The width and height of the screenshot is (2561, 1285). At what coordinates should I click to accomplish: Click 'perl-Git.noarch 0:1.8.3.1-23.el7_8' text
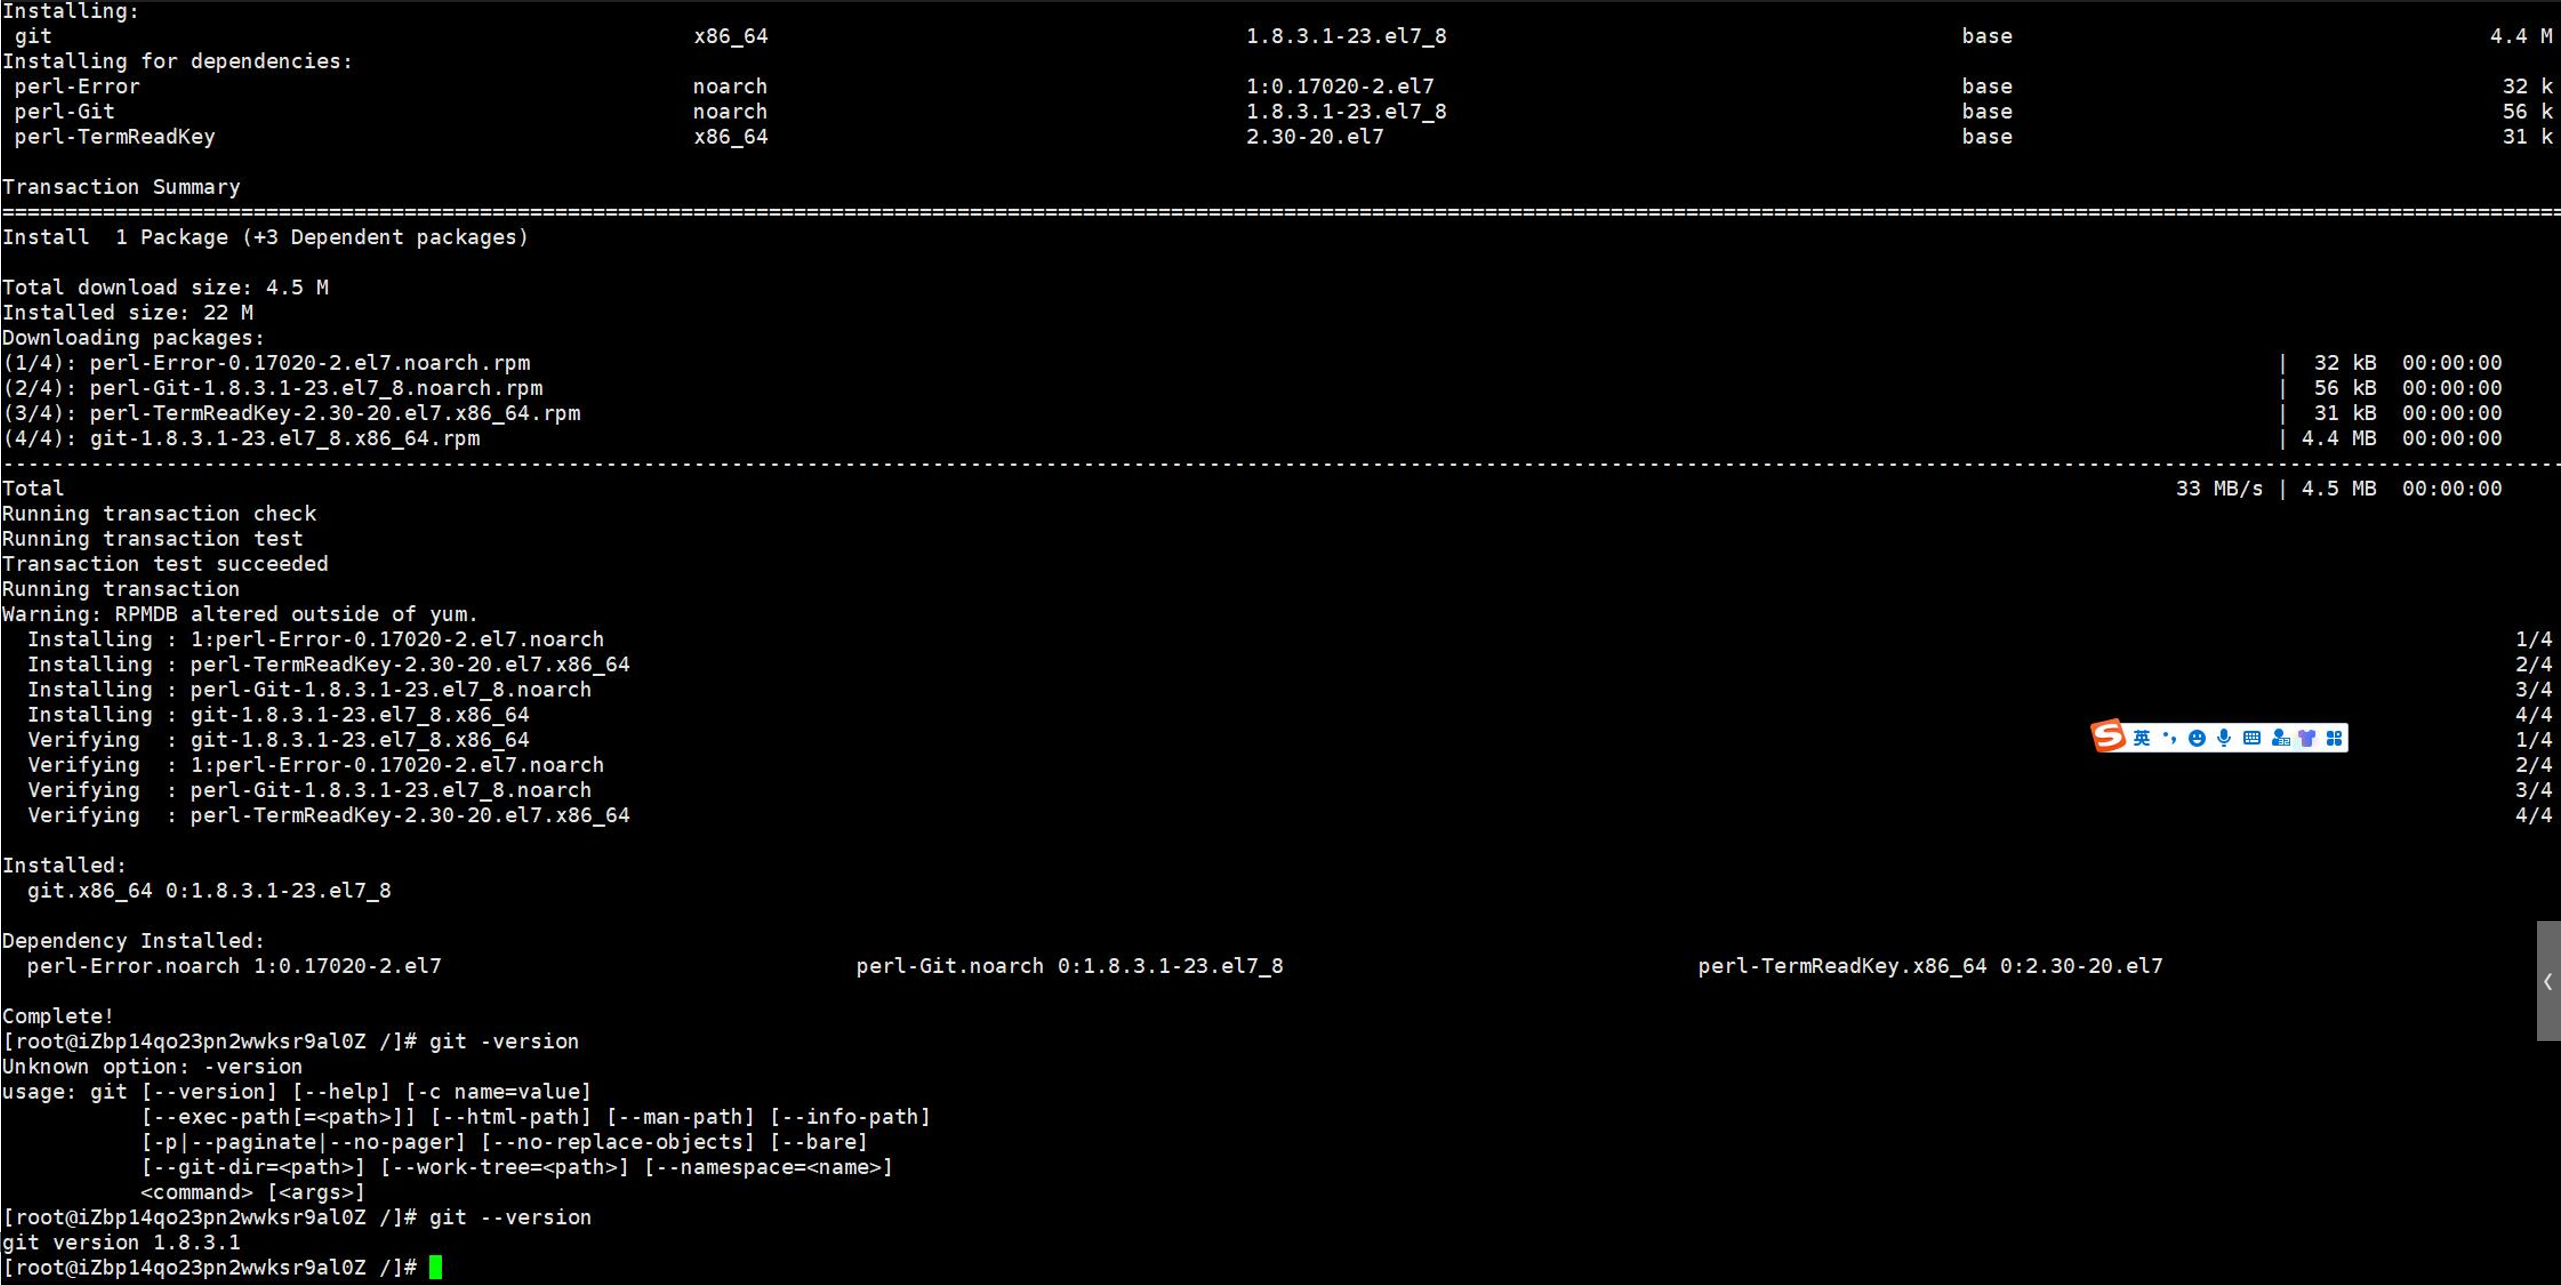coord(1069,966)
